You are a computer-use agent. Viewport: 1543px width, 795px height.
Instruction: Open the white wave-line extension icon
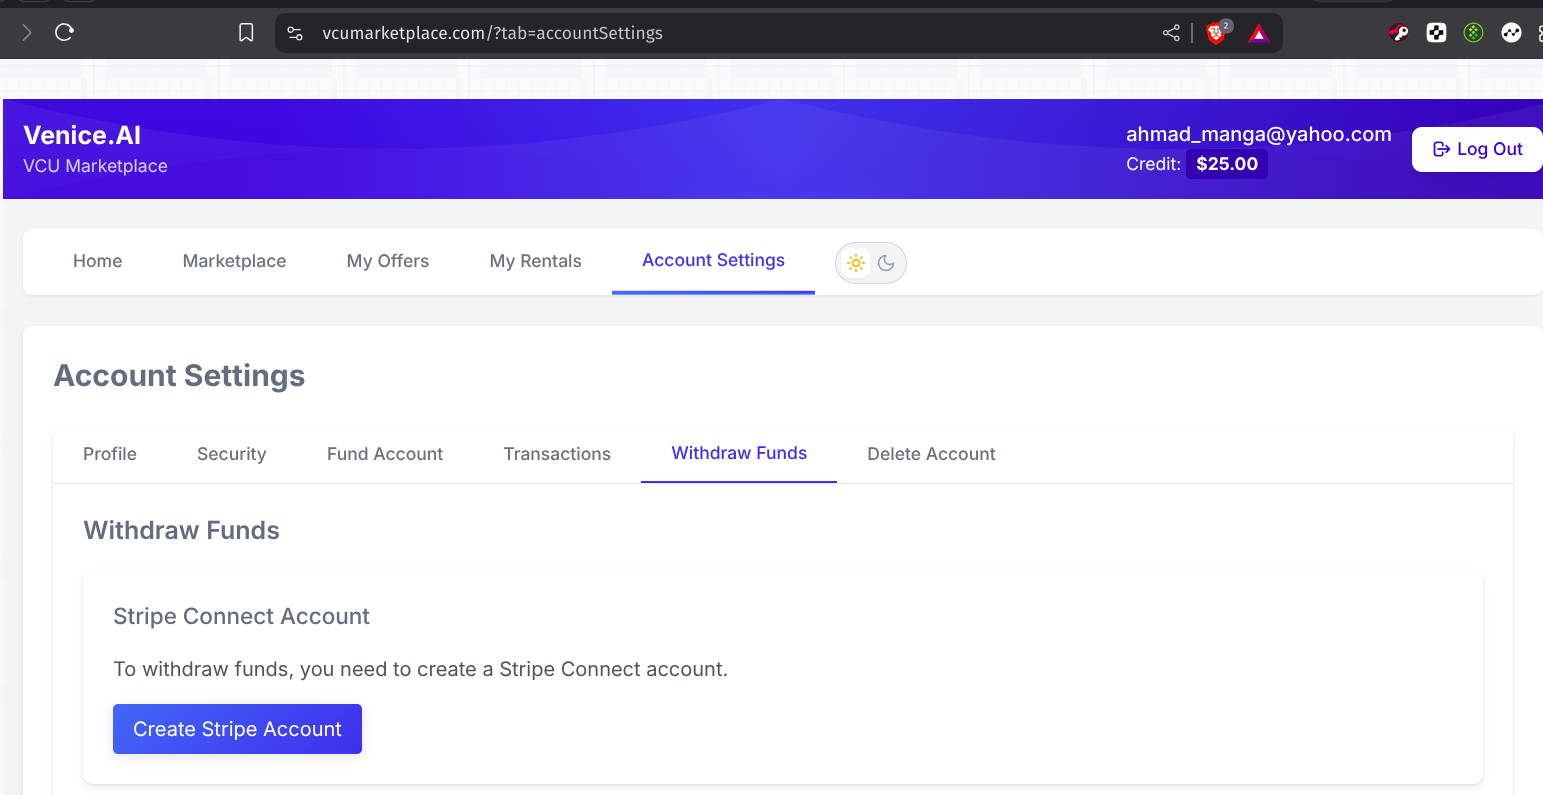click(x=1511, y=33)
